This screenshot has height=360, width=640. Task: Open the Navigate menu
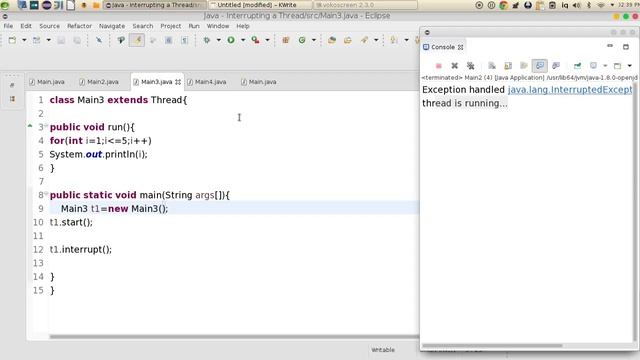click(112, 26)
